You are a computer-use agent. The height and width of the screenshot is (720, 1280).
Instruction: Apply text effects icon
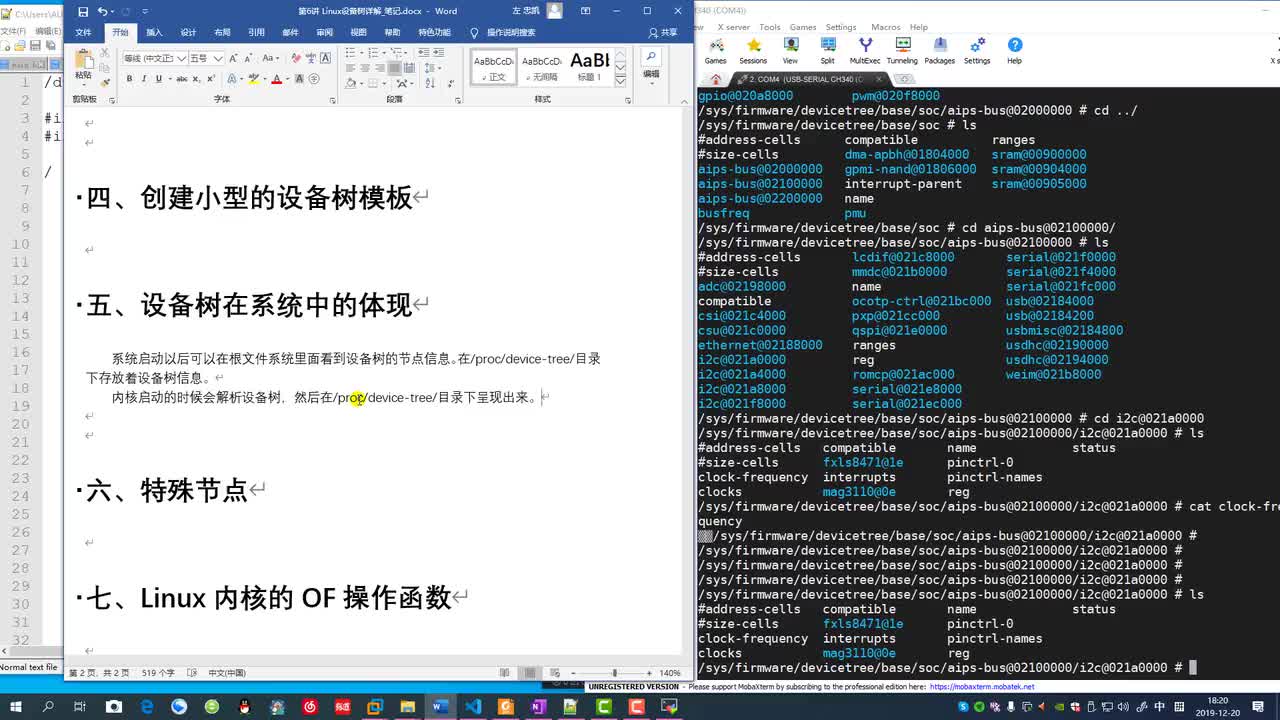click(232, 78)
